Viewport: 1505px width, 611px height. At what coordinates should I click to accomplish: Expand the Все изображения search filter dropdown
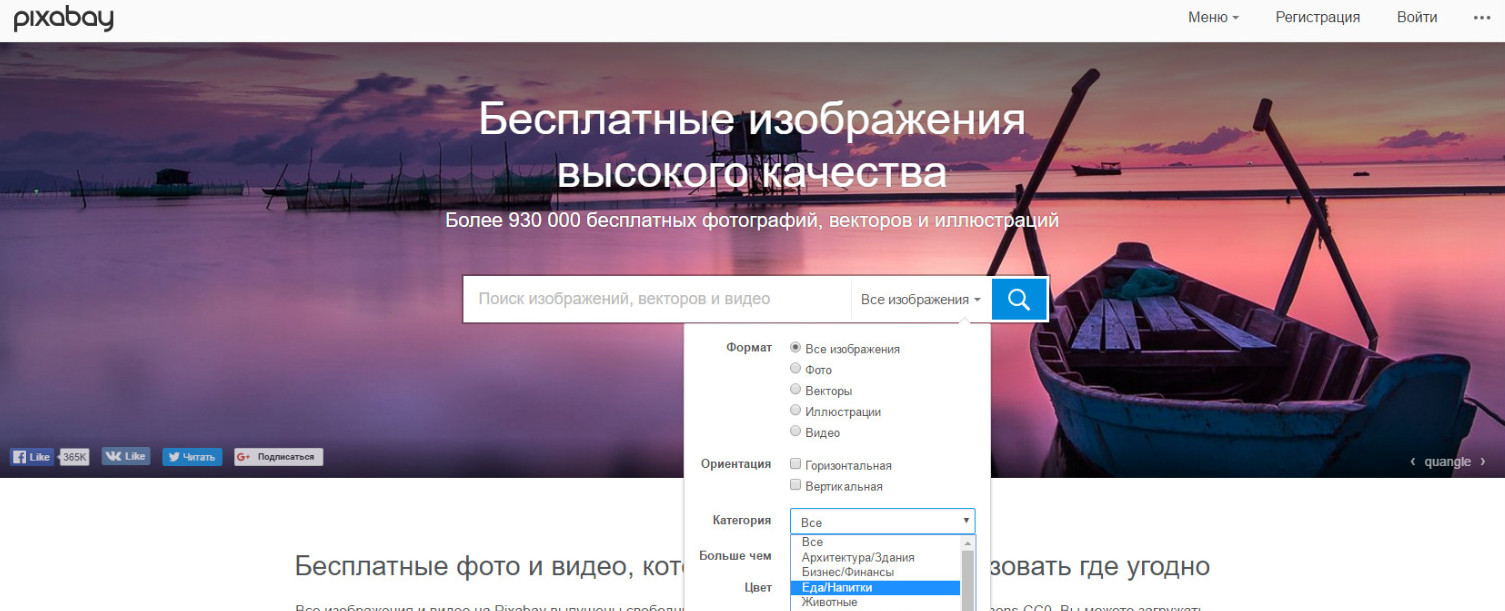click(x=920, y=299)
